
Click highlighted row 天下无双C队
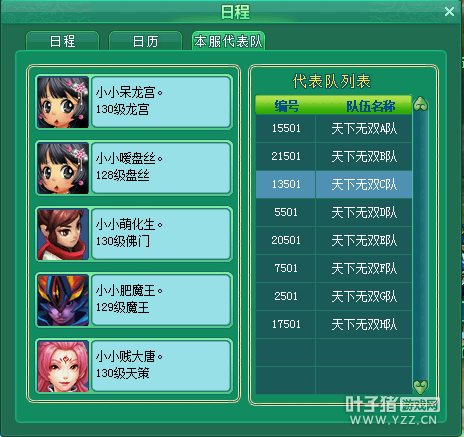(x=334, y=184)
